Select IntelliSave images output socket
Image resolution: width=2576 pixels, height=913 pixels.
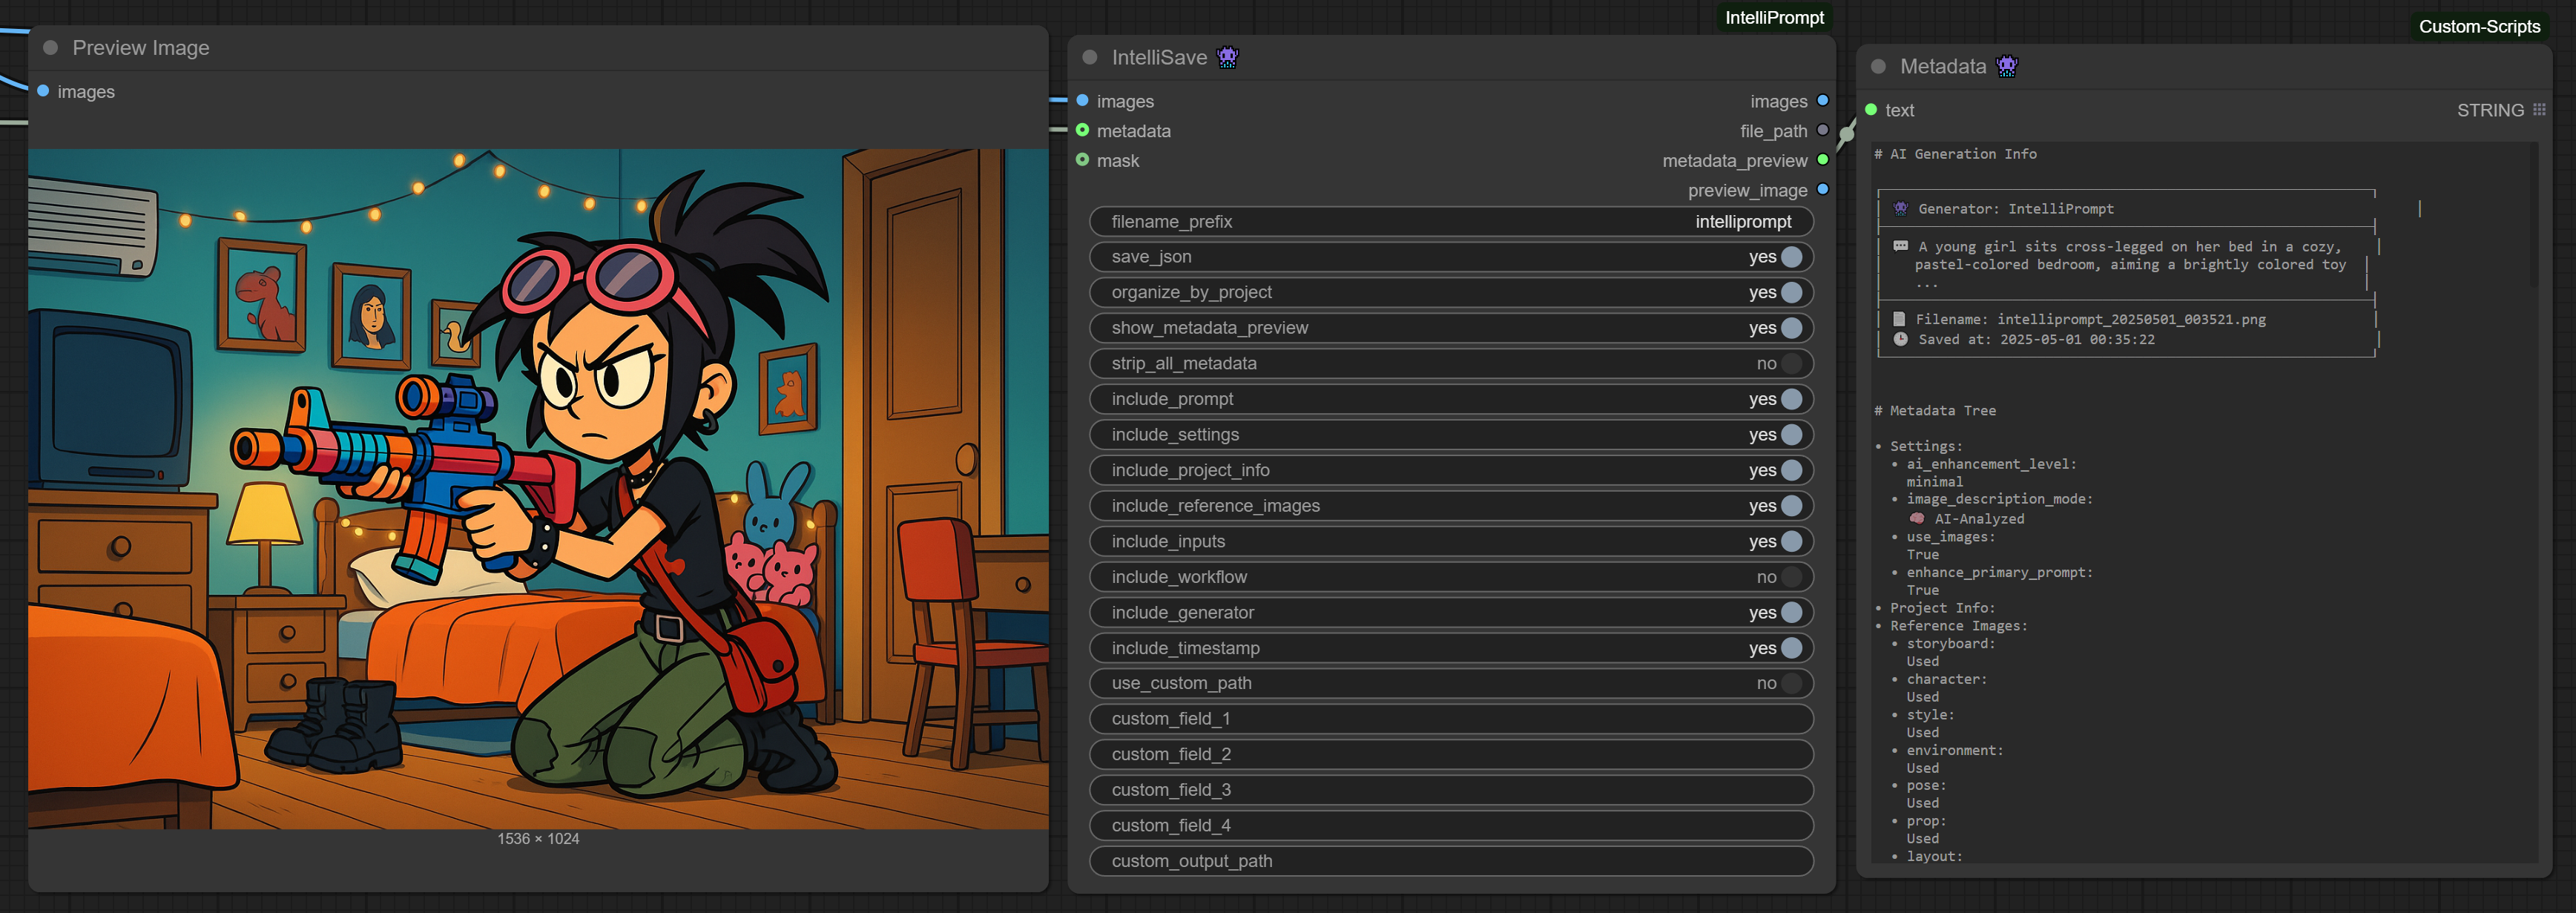[1822, 101]
